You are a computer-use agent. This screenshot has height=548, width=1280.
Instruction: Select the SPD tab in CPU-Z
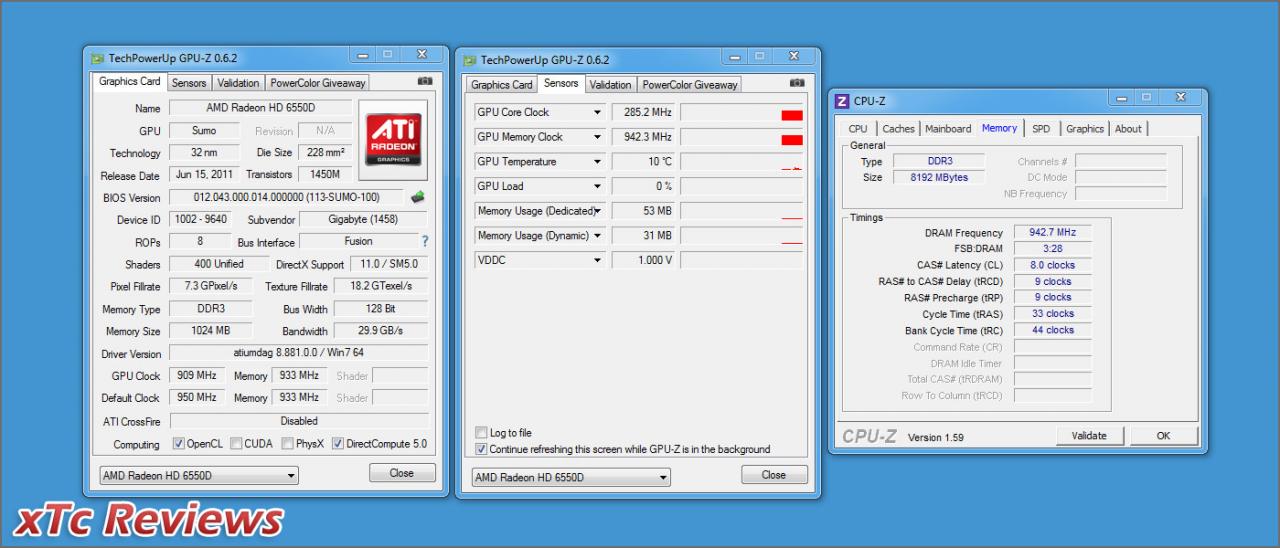coord(1041,128)
